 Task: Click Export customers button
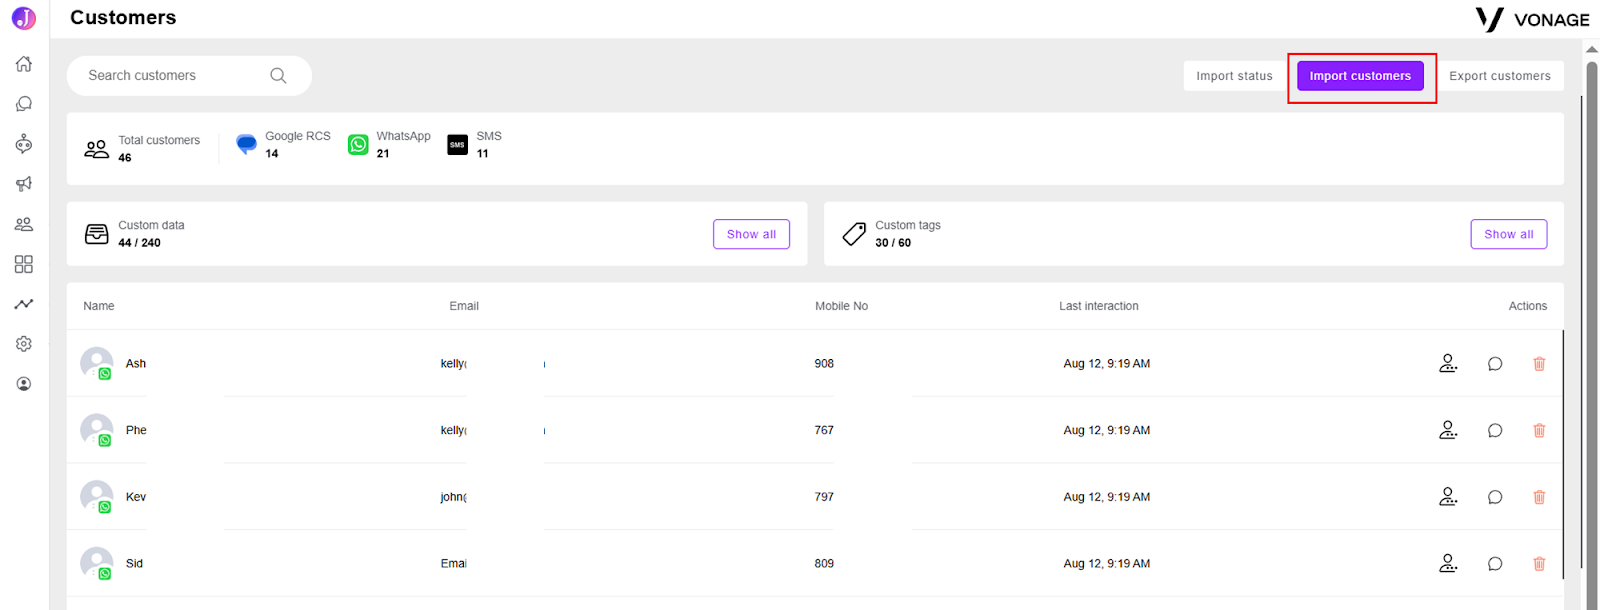click(1500, 76)
